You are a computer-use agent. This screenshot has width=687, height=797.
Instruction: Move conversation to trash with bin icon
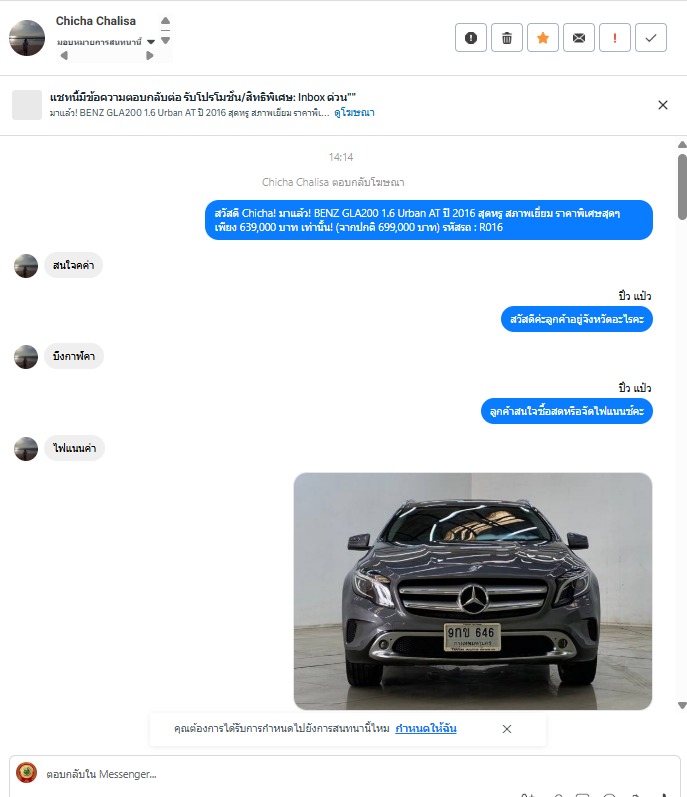(507, 38)
